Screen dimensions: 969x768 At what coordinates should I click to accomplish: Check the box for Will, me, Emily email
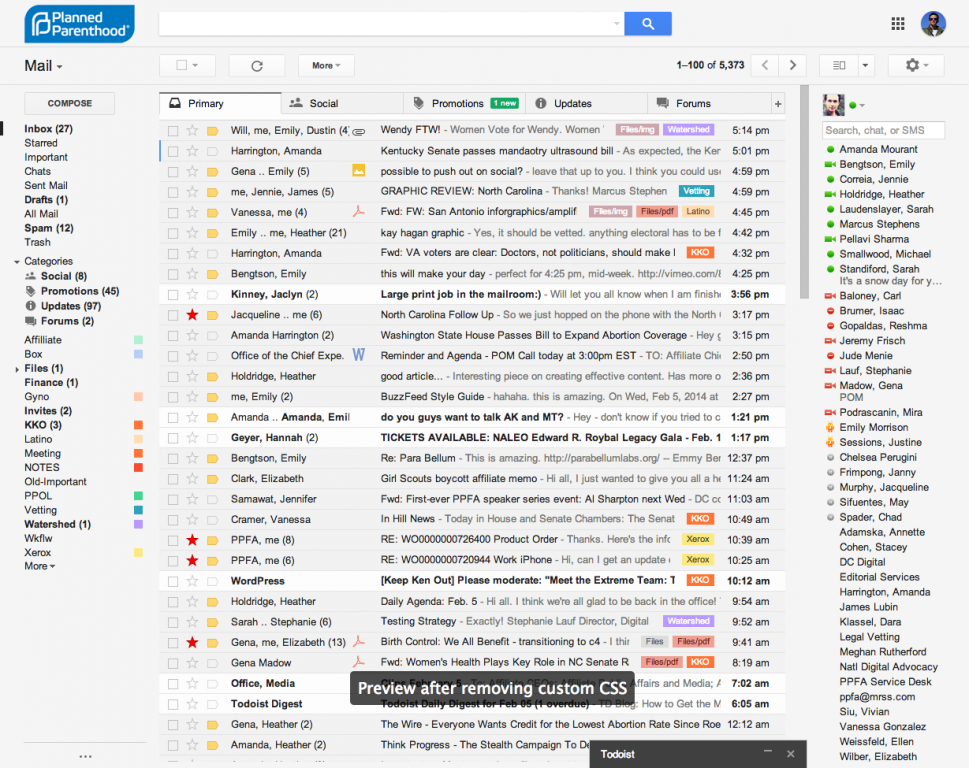coord(173,131)
